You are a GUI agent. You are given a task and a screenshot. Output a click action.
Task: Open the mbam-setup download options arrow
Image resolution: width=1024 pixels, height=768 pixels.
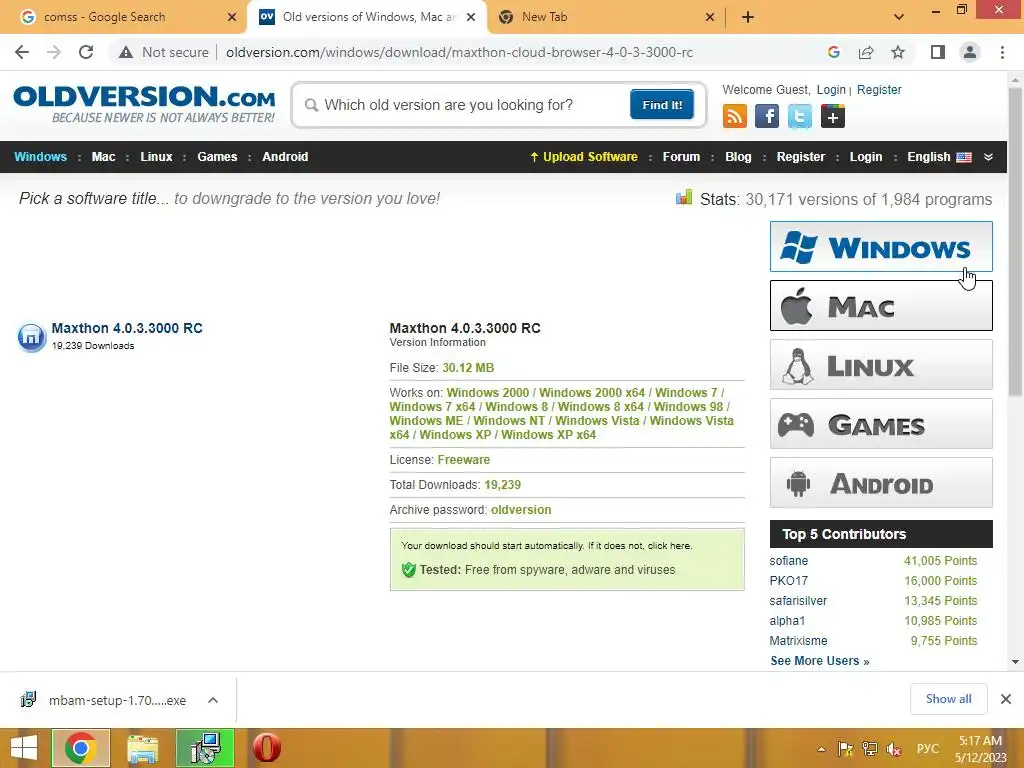click(213, 700)
